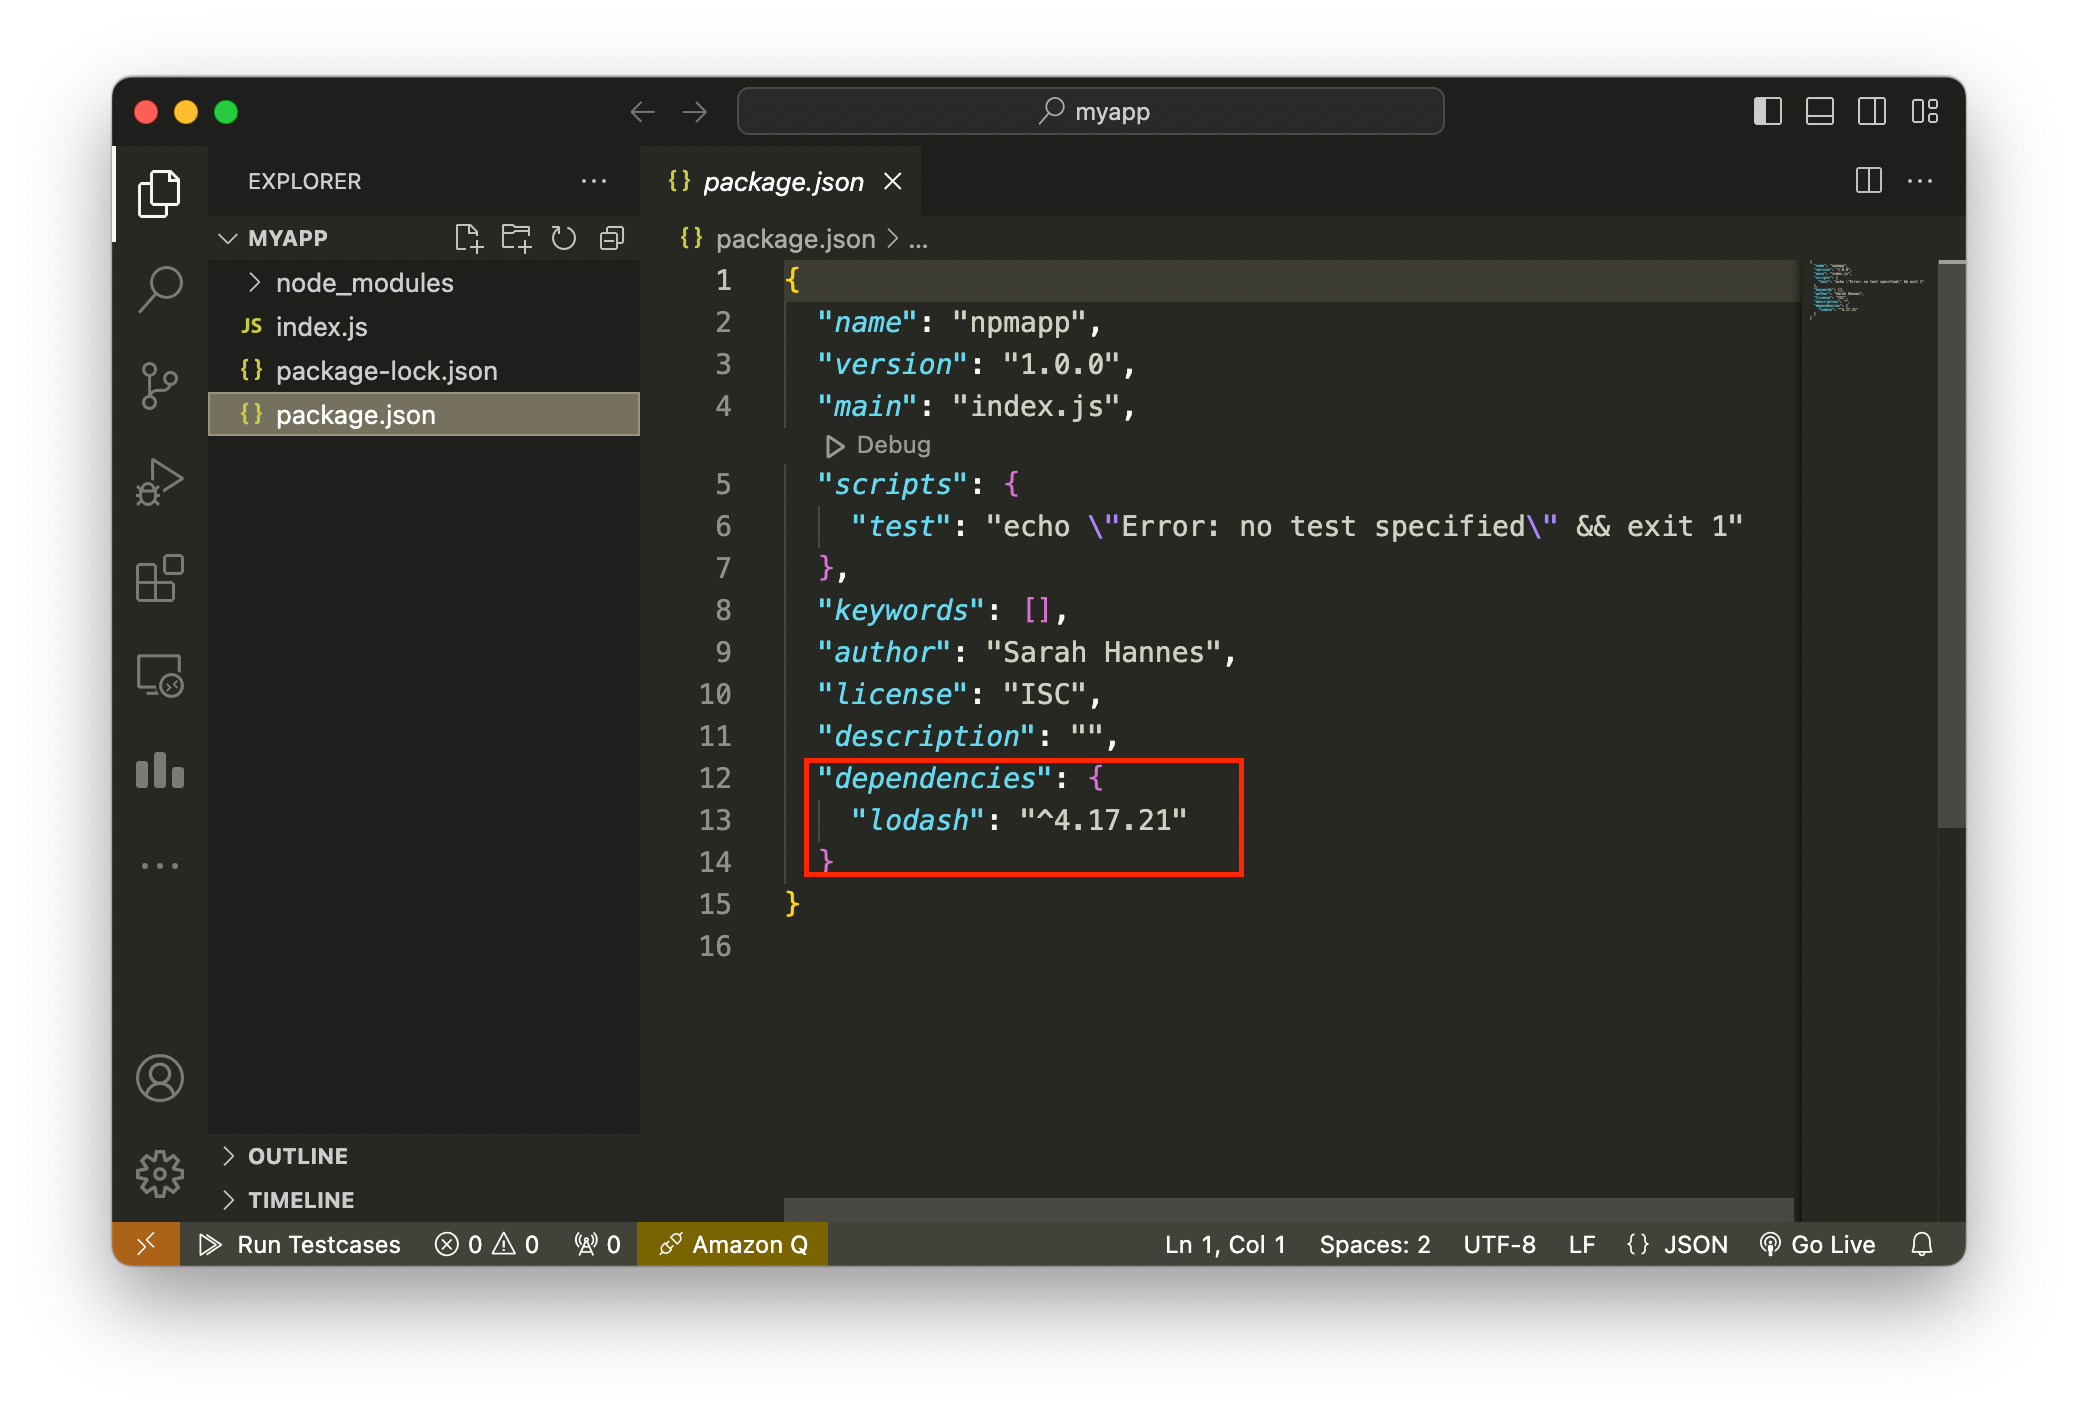Image resolution: width=2078 pixels, height=1414 pixels.
Task: Show additional activity bar views ellipsis
Action: [159, 866]
